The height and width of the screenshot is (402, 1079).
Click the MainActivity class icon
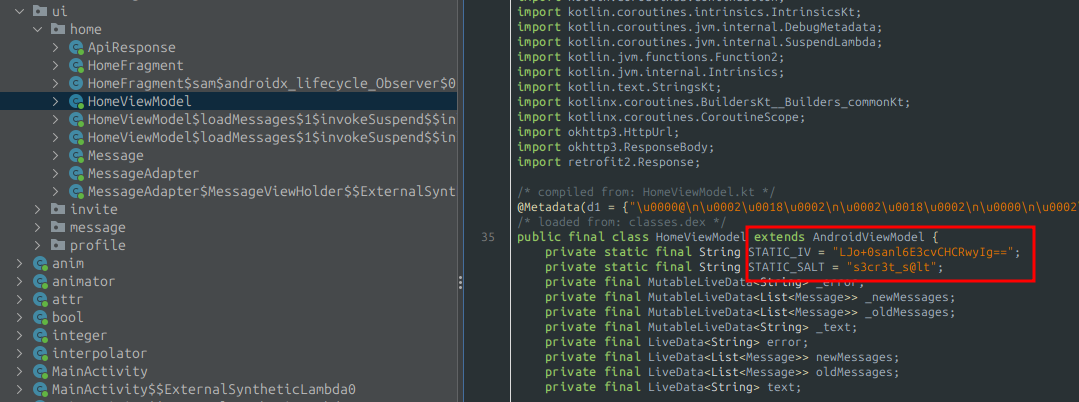(40, 371)
